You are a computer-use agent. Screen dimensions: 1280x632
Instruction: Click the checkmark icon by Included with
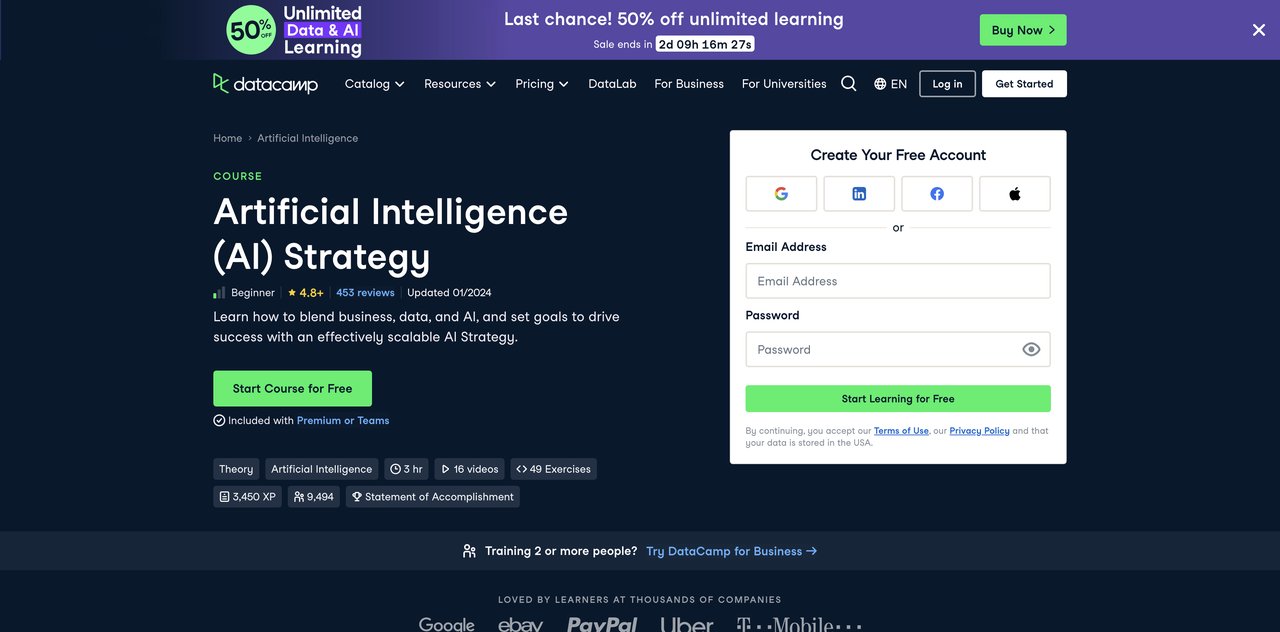[219, 421]
